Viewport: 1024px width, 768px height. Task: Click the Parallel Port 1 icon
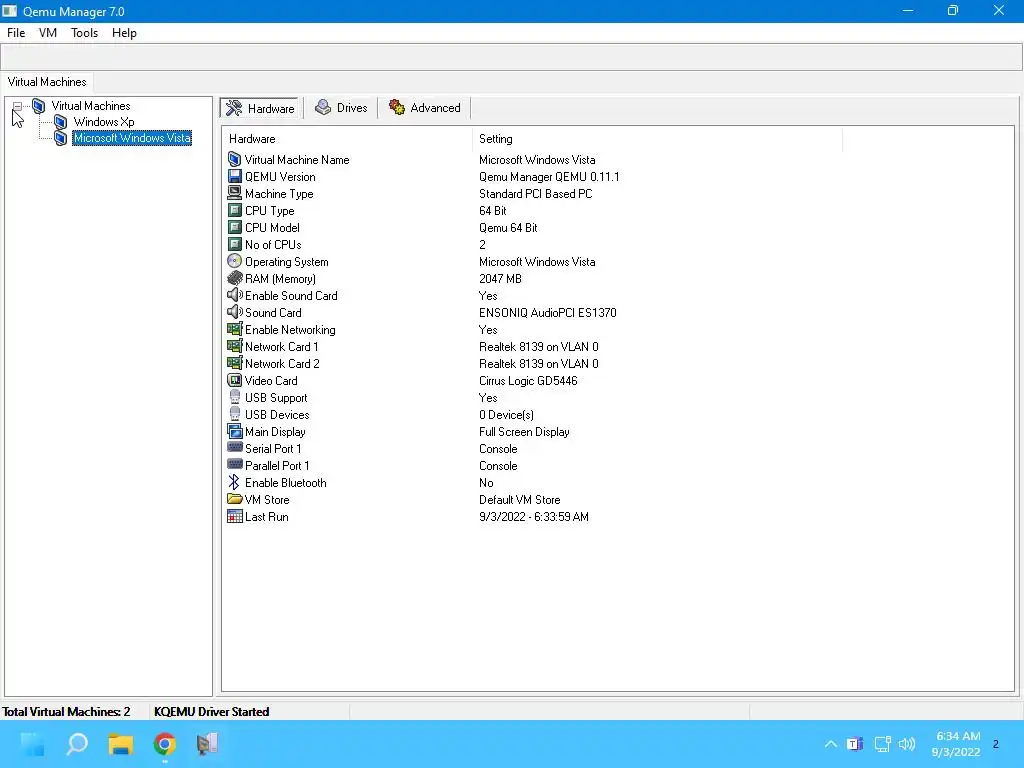click(234, 465)
